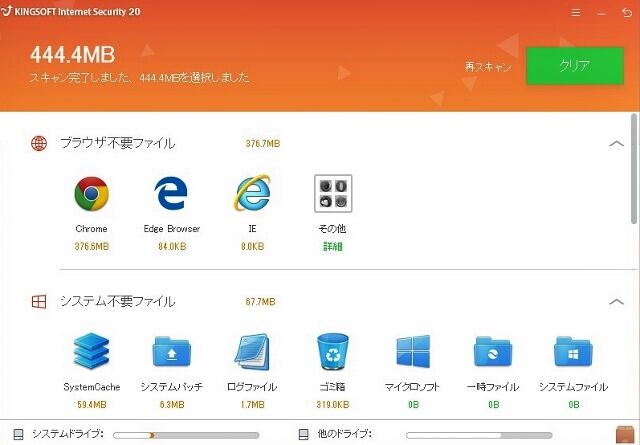Click the green クリア button
The width and height of the screenshot is (640, 445).
click(575, 66)
